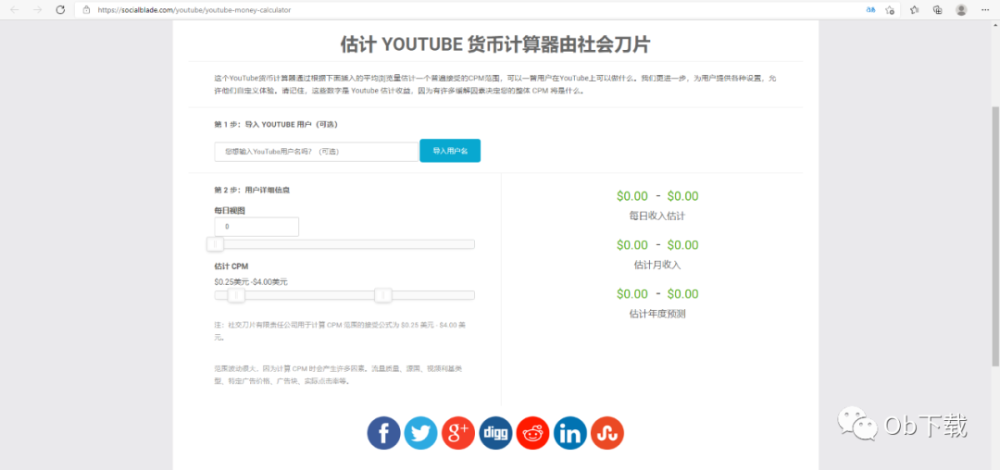The image size is (1000, 470).
Task: Go forward with browser forward arrow
Action: (x=38, y=10)
